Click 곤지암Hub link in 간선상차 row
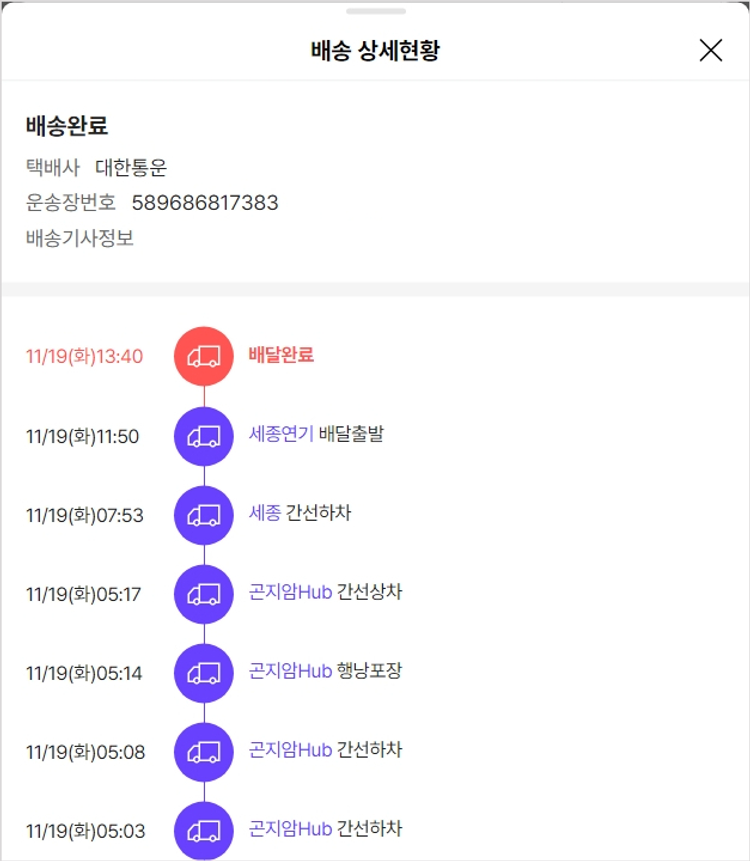Image resolution: width=750 pixels, height=861 pixels. click(290, 592)
